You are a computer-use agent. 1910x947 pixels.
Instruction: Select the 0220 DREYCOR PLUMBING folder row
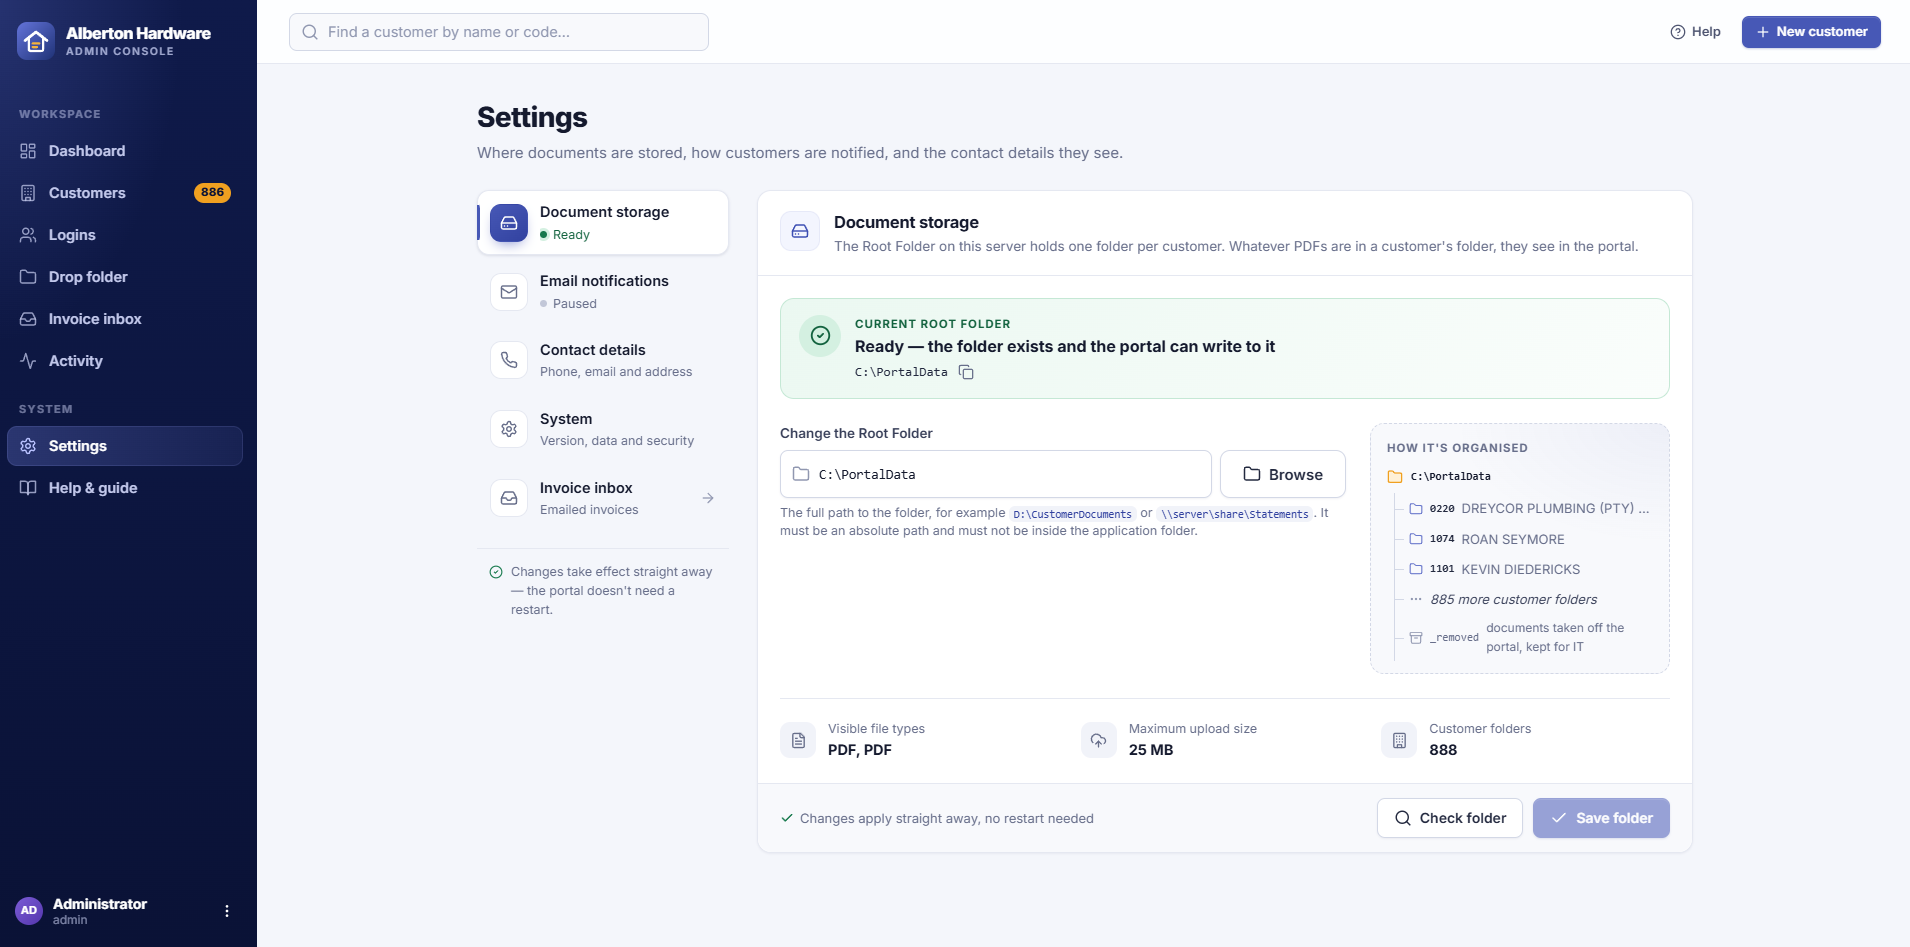pyautogui.click(x=1529, y=509)
